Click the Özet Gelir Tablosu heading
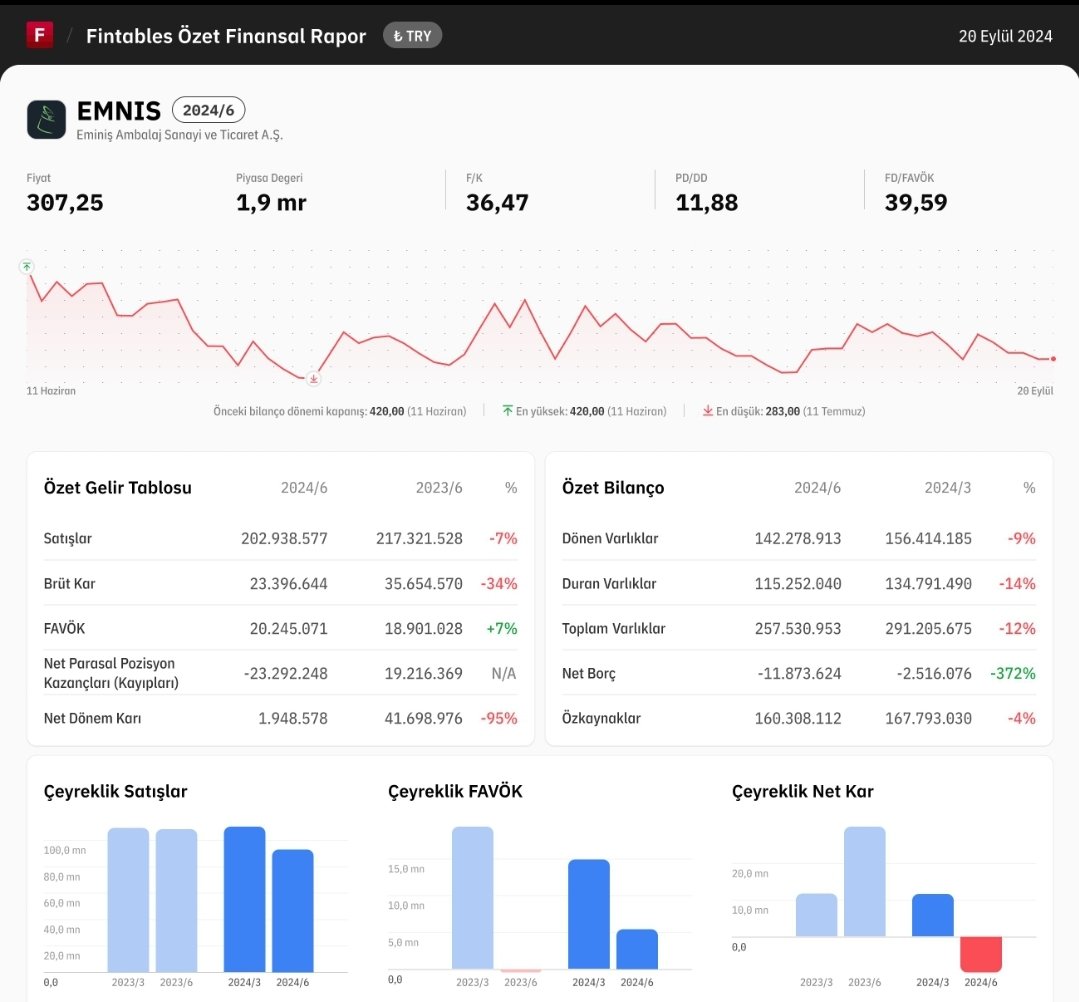The height and width of the screenshot is (1002, 1079). click(118, 487)
